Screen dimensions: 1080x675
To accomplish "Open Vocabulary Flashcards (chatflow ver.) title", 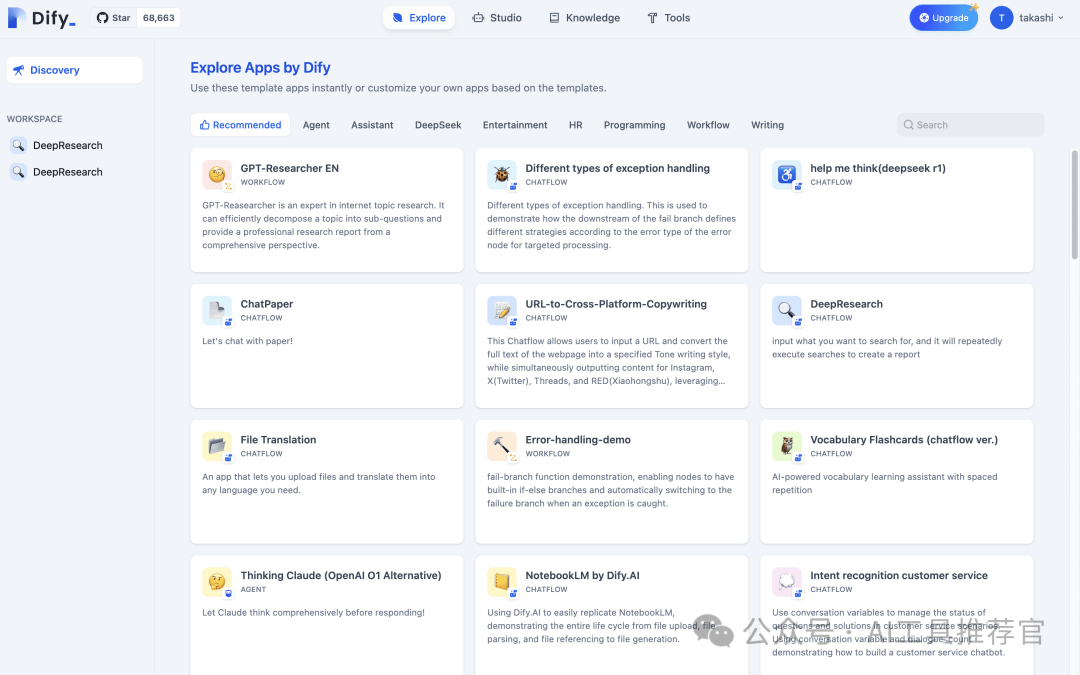I will click(904, 439).
